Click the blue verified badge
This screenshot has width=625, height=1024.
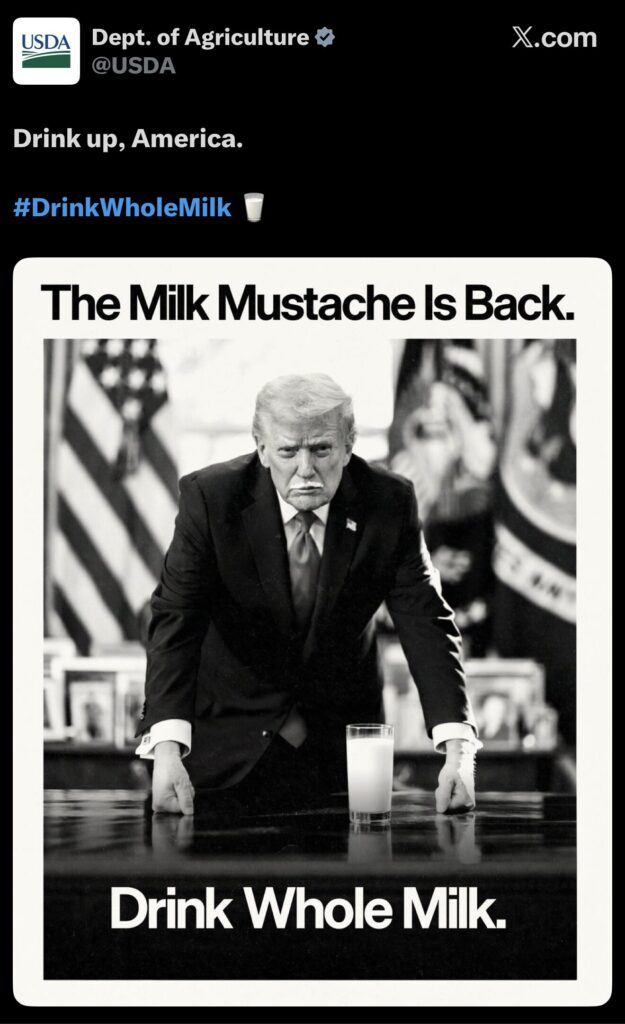[x=325, y=37]
